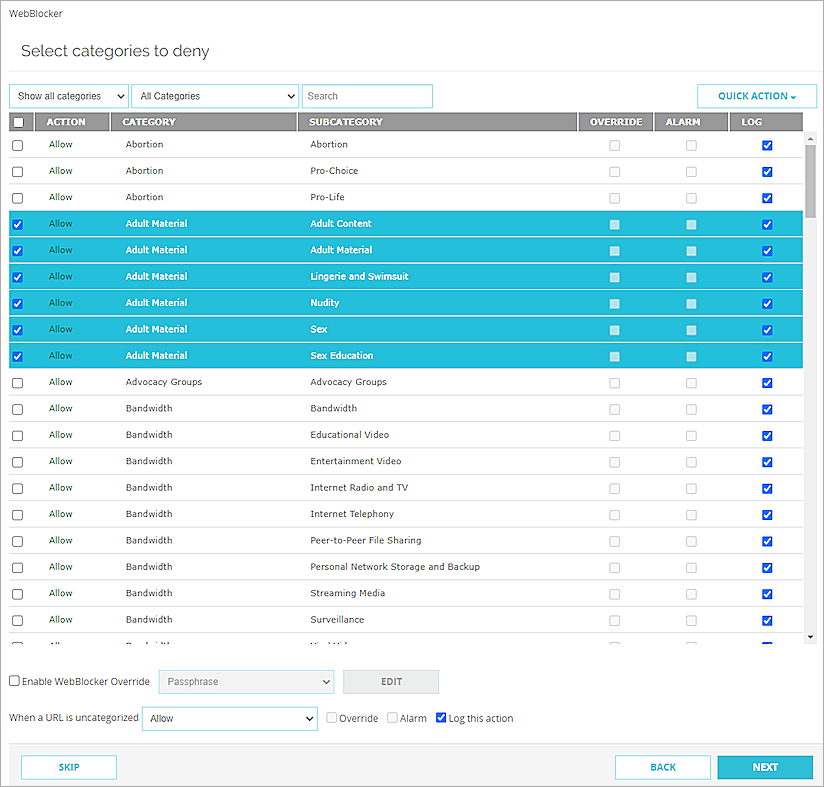Viewport: 824px width, 787px height.
Task: Open the Passphrase selection dropdown
Action: point(246,681)
